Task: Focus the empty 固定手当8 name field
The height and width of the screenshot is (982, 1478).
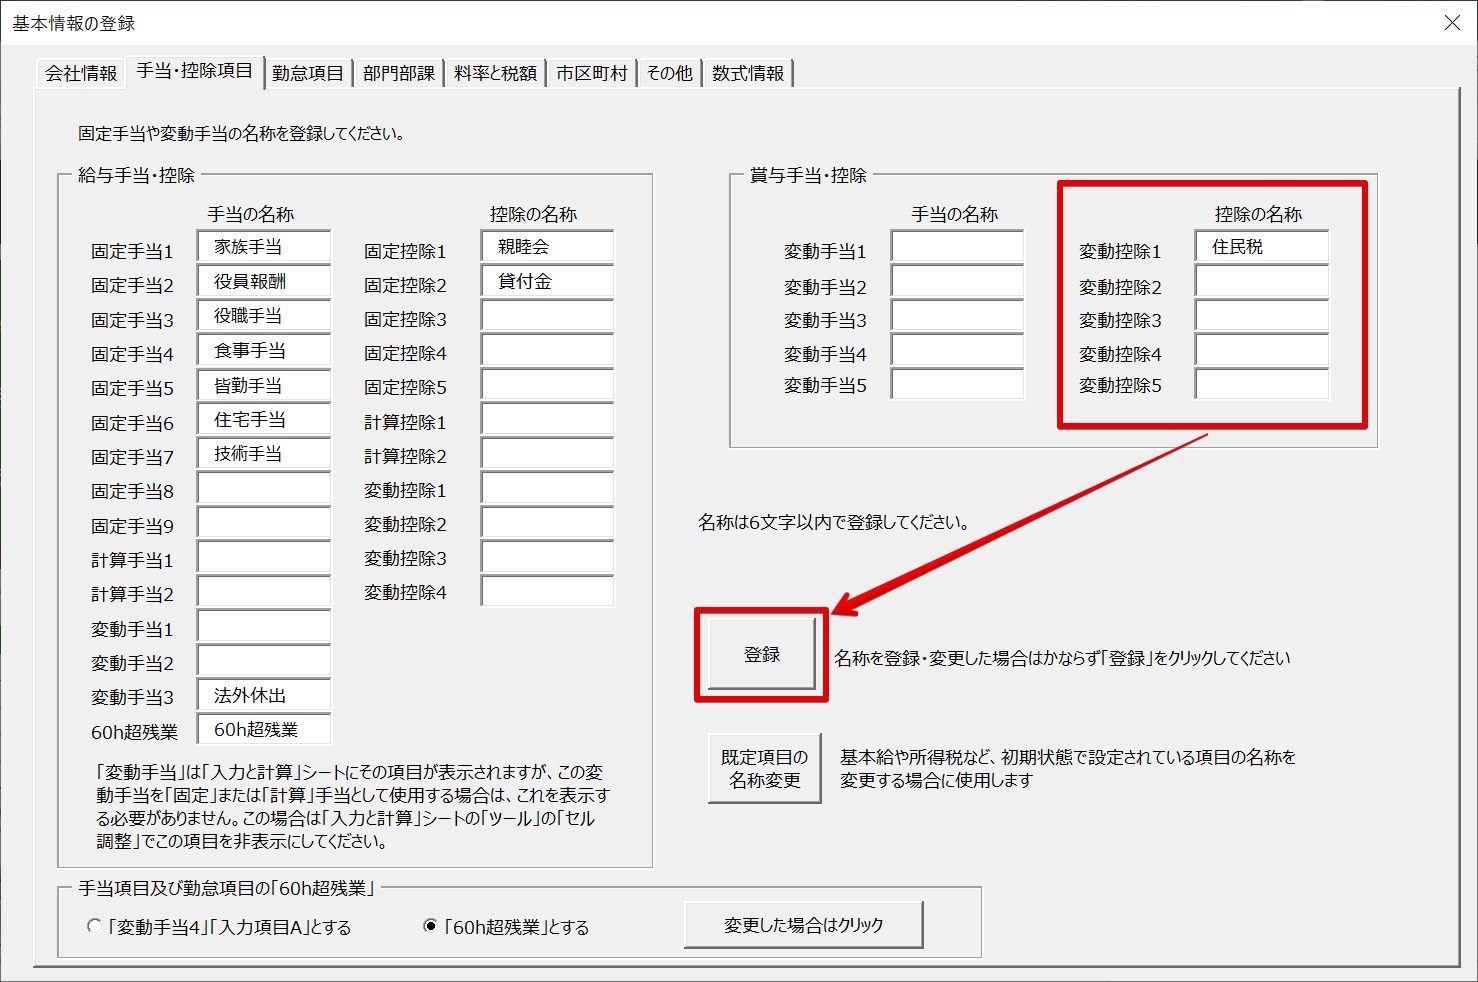Action: (264, 489)
